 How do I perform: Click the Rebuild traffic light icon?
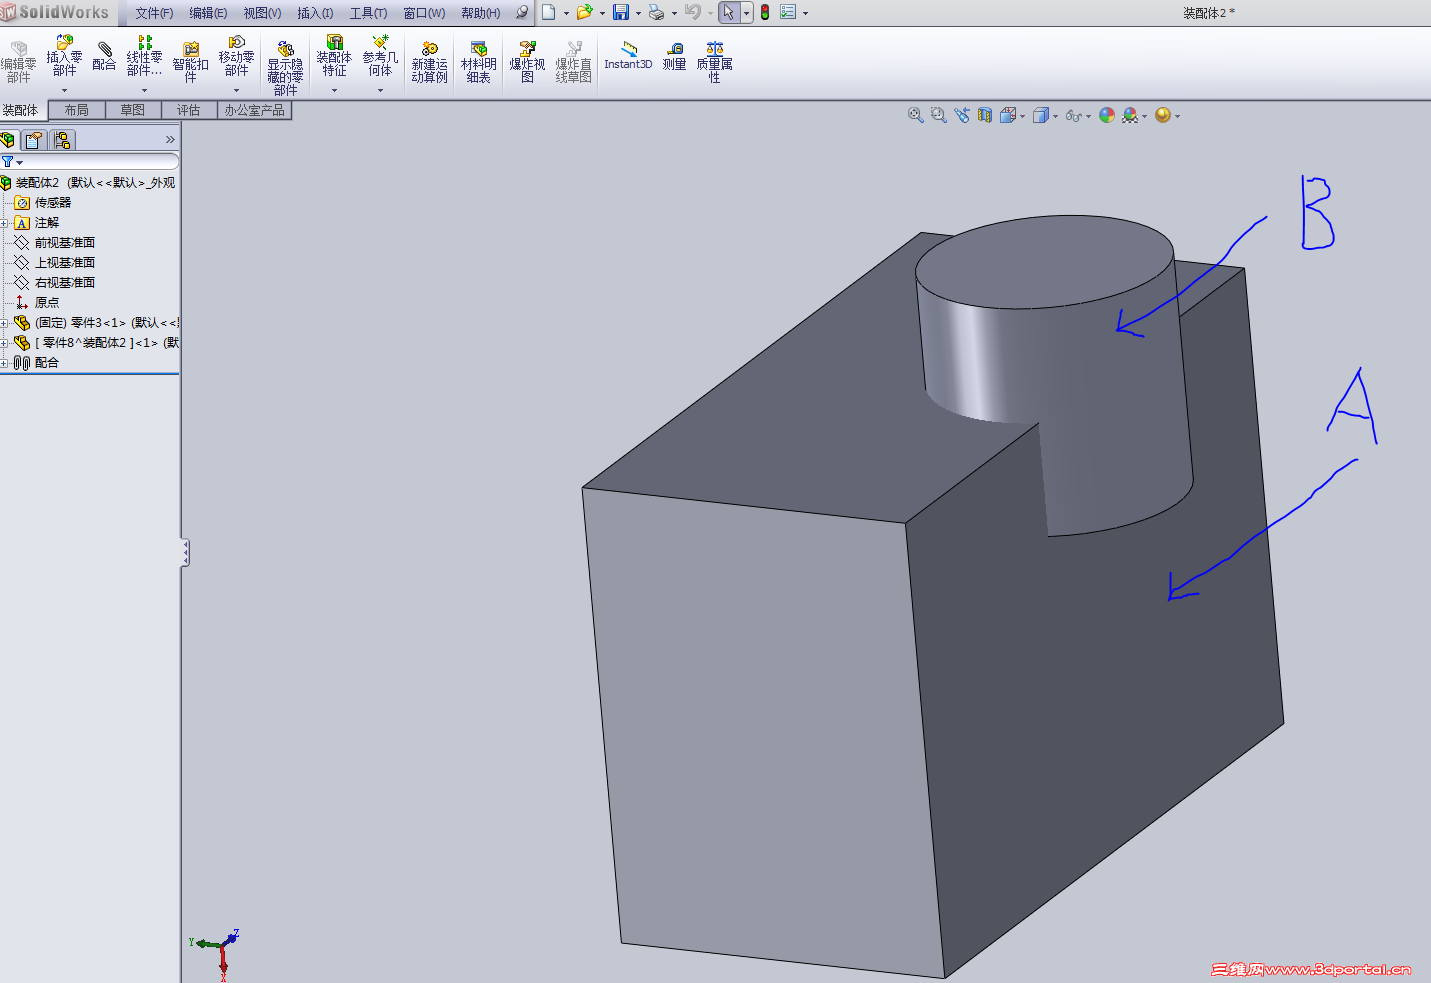[765, 12]
